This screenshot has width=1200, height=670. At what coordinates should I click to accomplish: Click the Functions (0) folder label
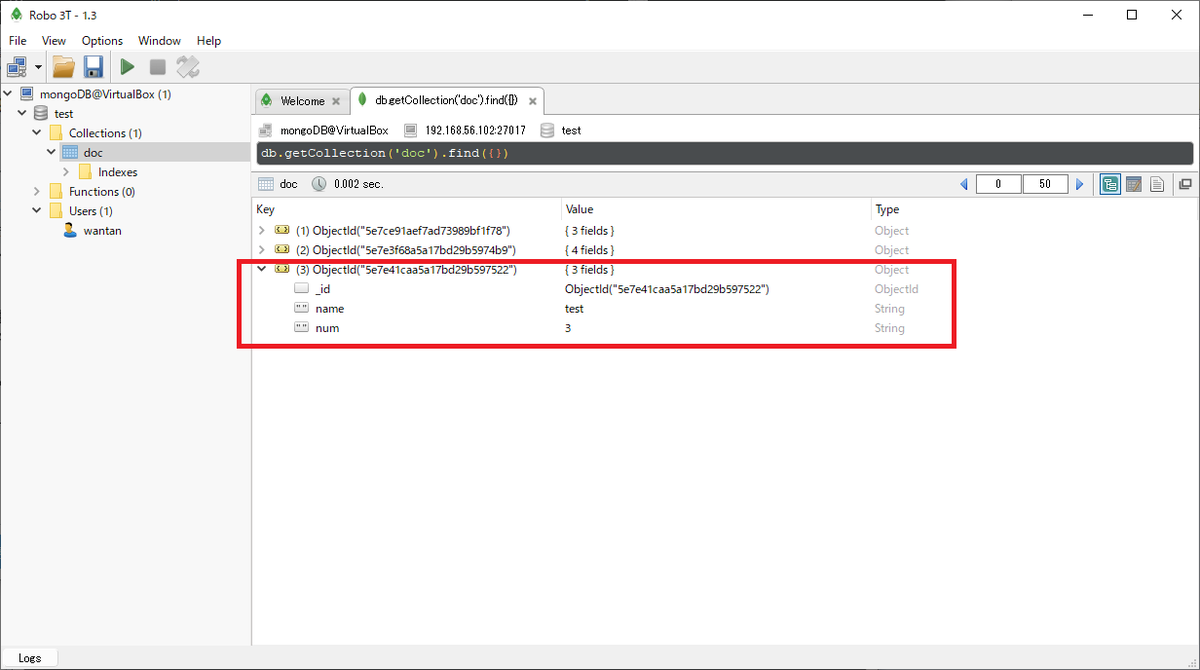[x=102, y=192]
